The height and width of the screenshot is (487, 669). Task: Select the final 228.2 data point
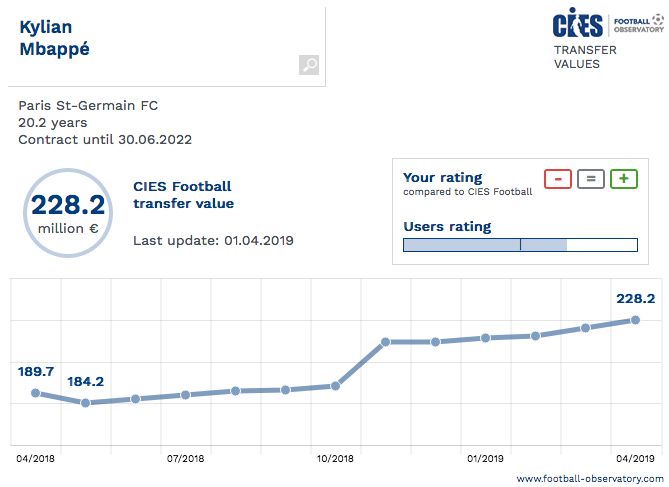coord(635,320)
